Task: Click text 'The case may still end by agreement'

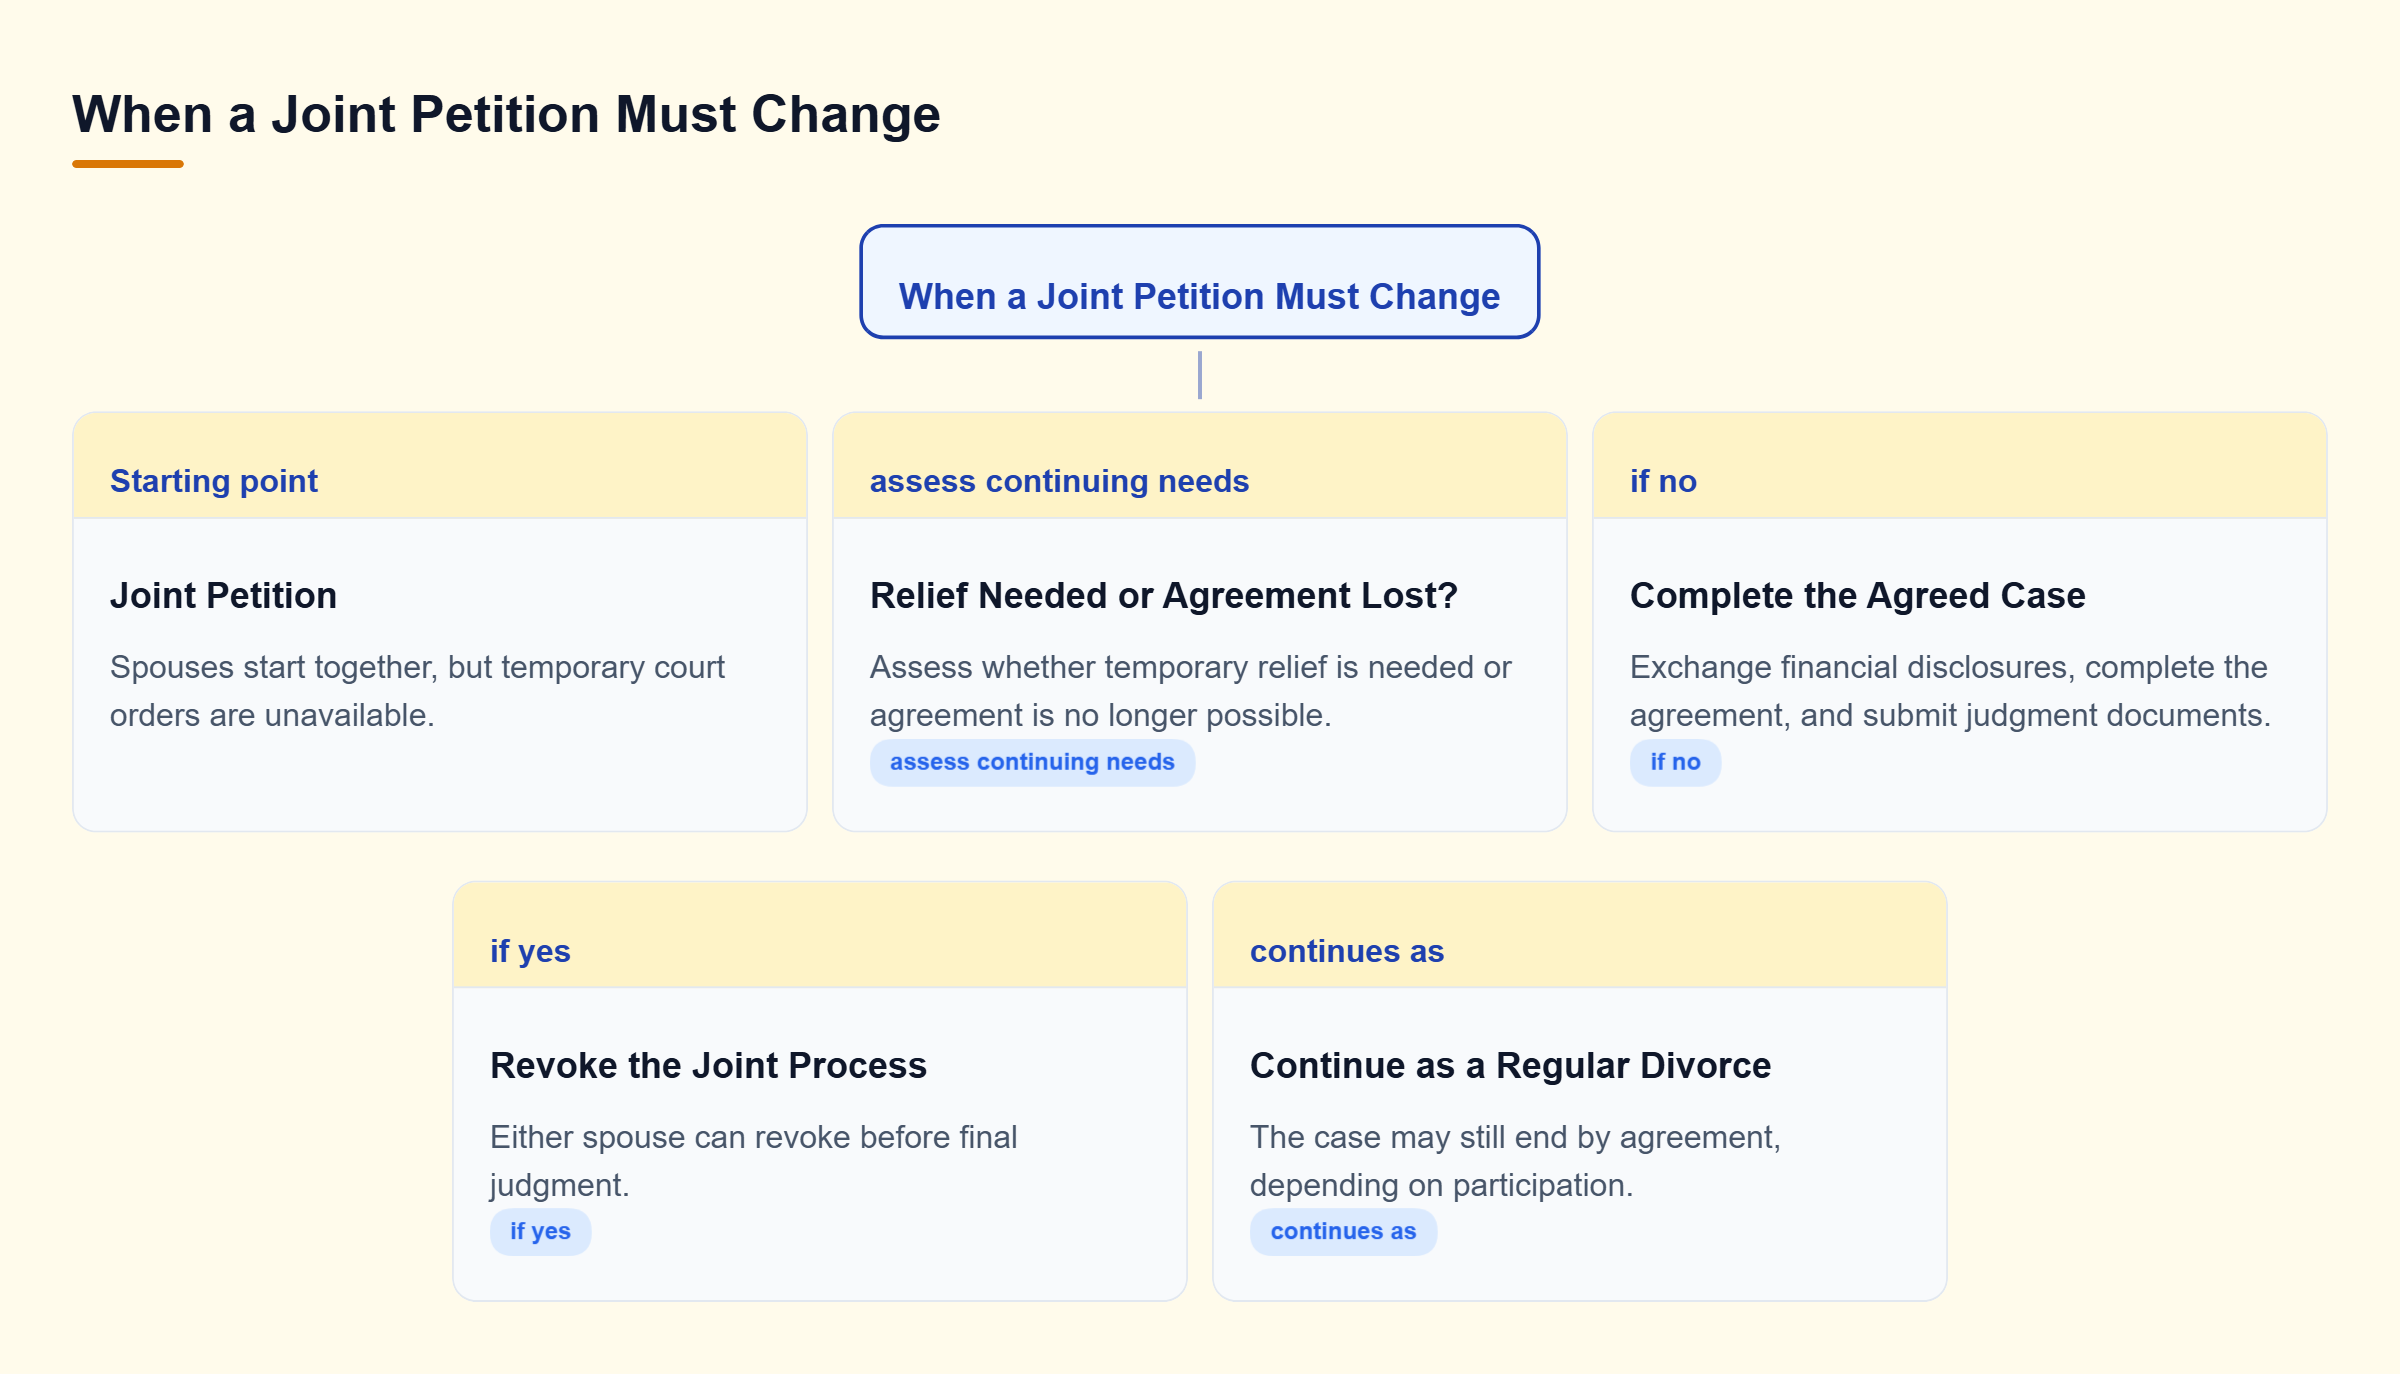Action: 1515,1161
